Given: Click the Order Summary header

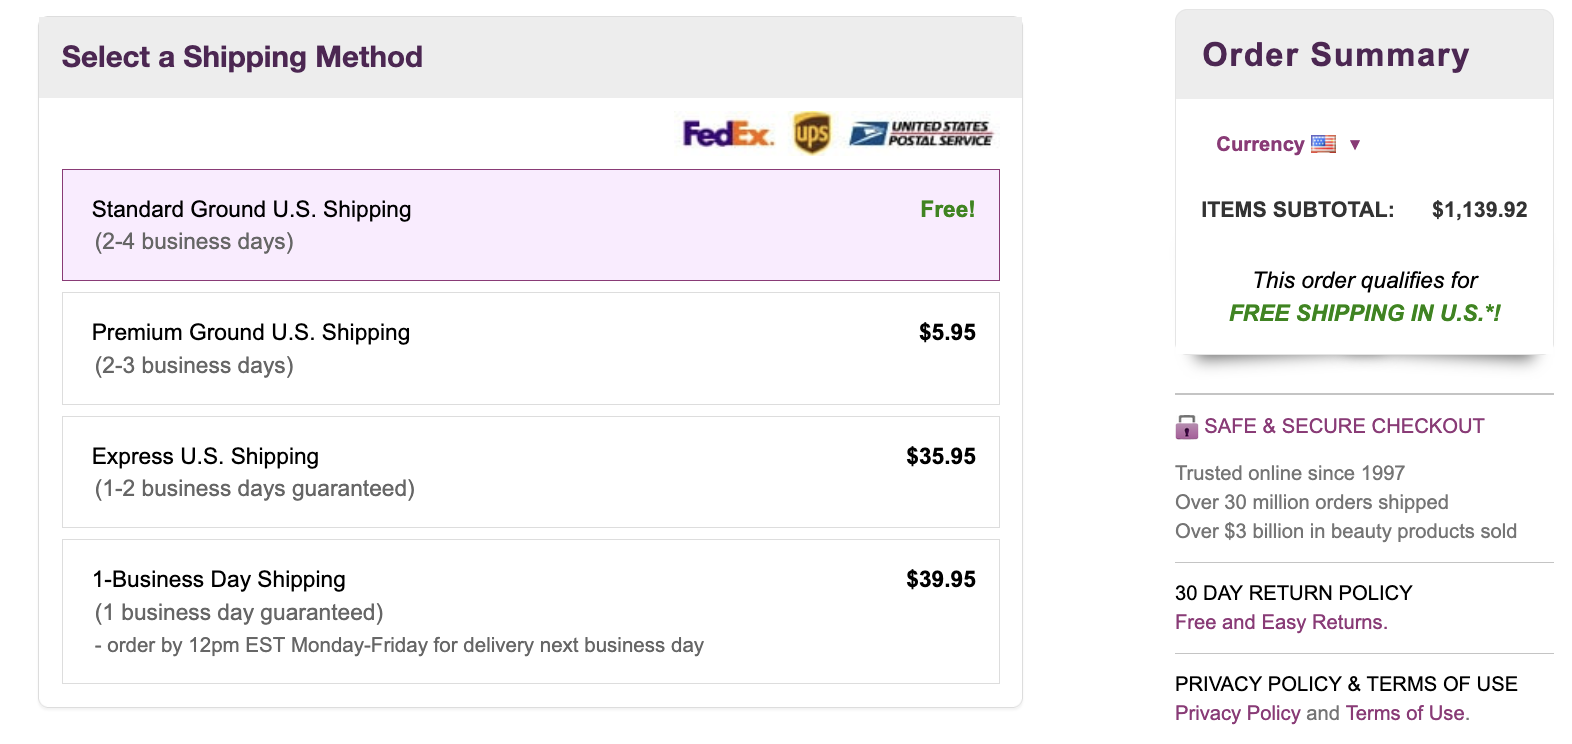Looking at the screenshot, I should [1336, 55].
